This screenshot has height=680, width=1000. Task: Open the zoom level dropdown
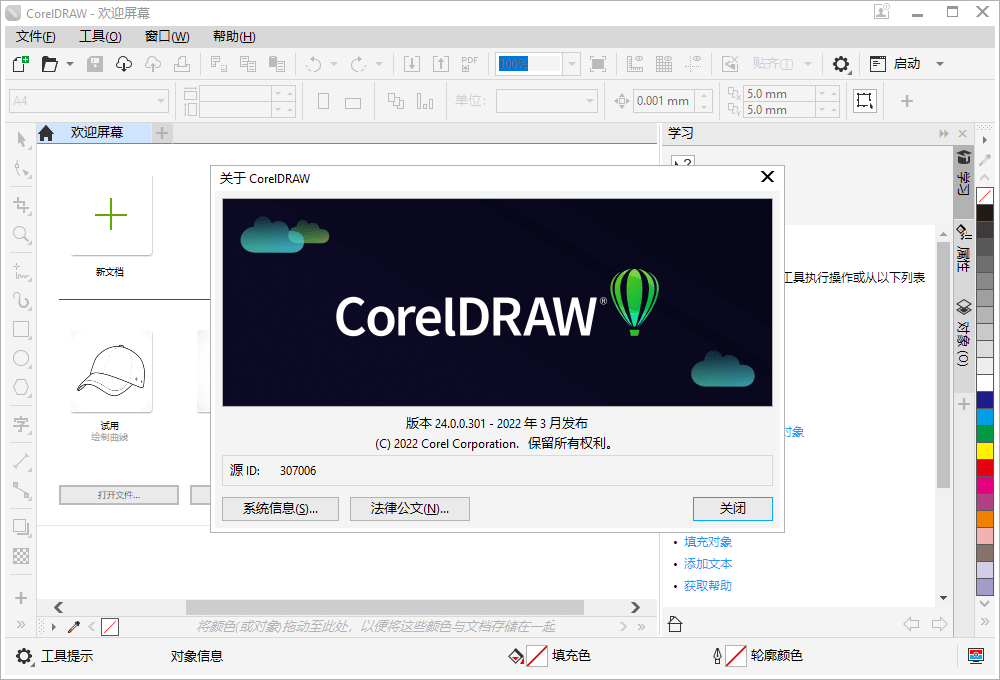tap(571, 63)
